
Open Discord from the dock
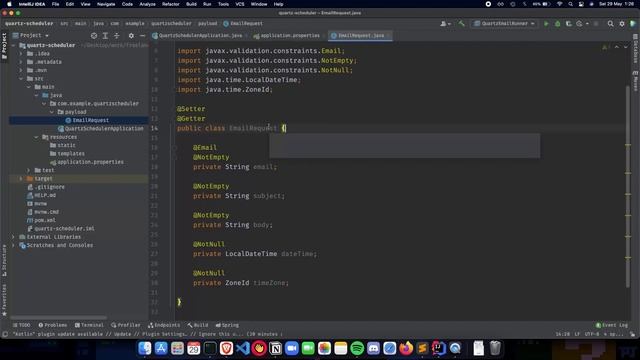373,348
